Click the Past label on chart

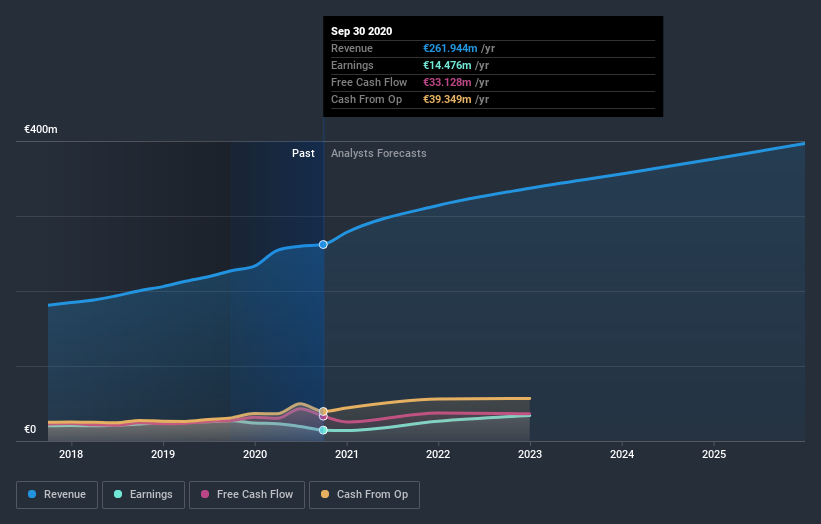click(303, 153)
